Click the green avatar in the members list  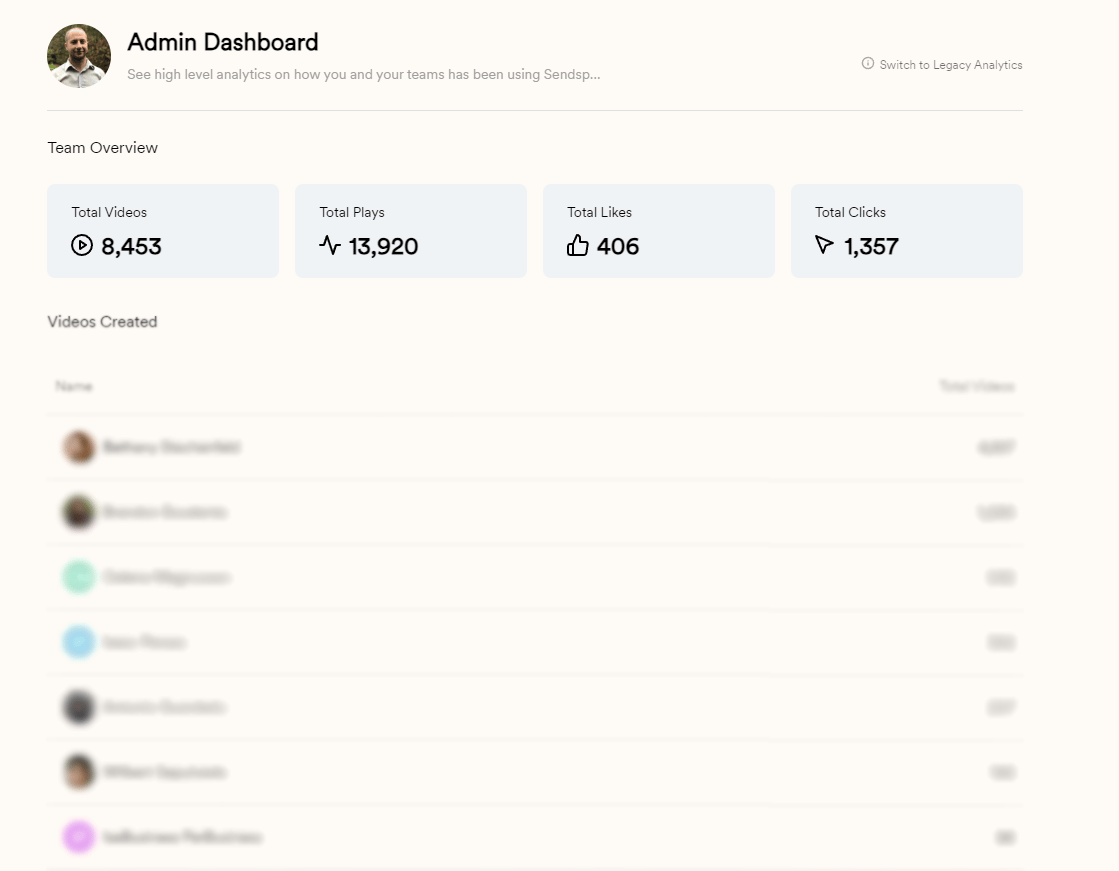[x=79, y=577]
